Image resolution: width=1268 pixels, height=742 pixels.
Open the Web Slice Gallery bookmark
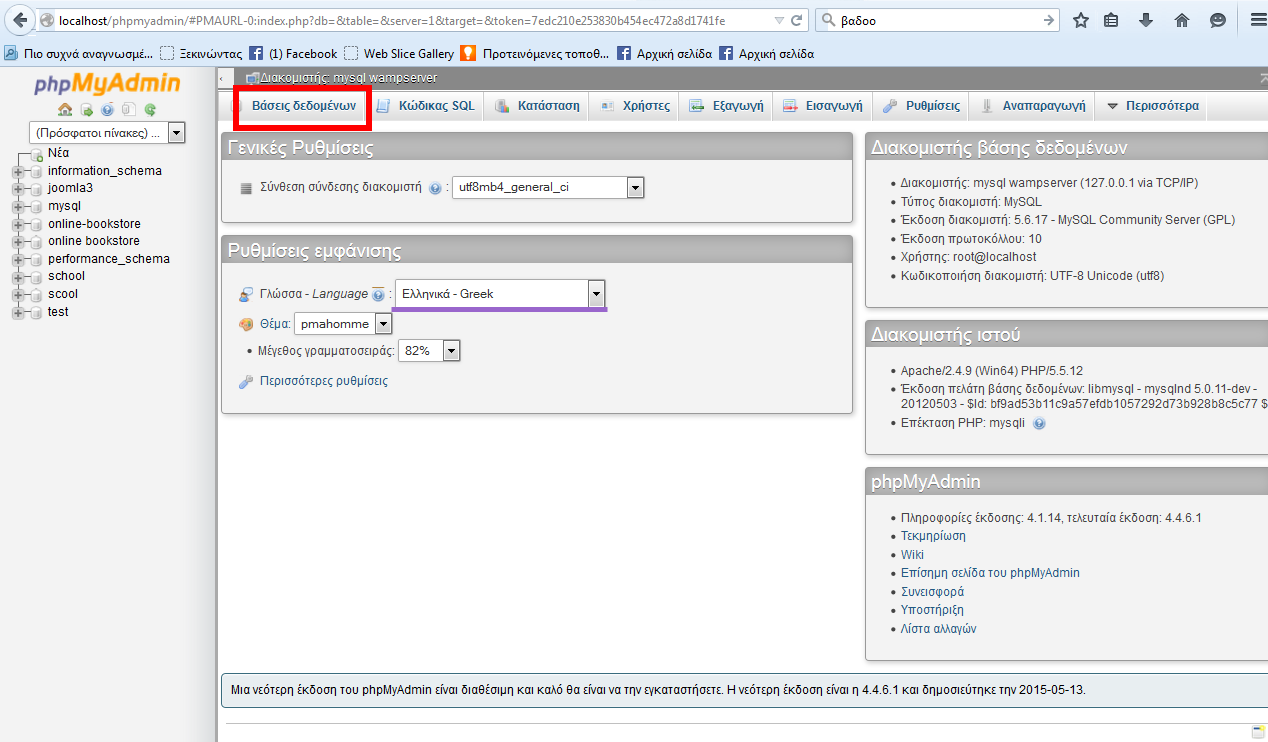pos(400,53)
